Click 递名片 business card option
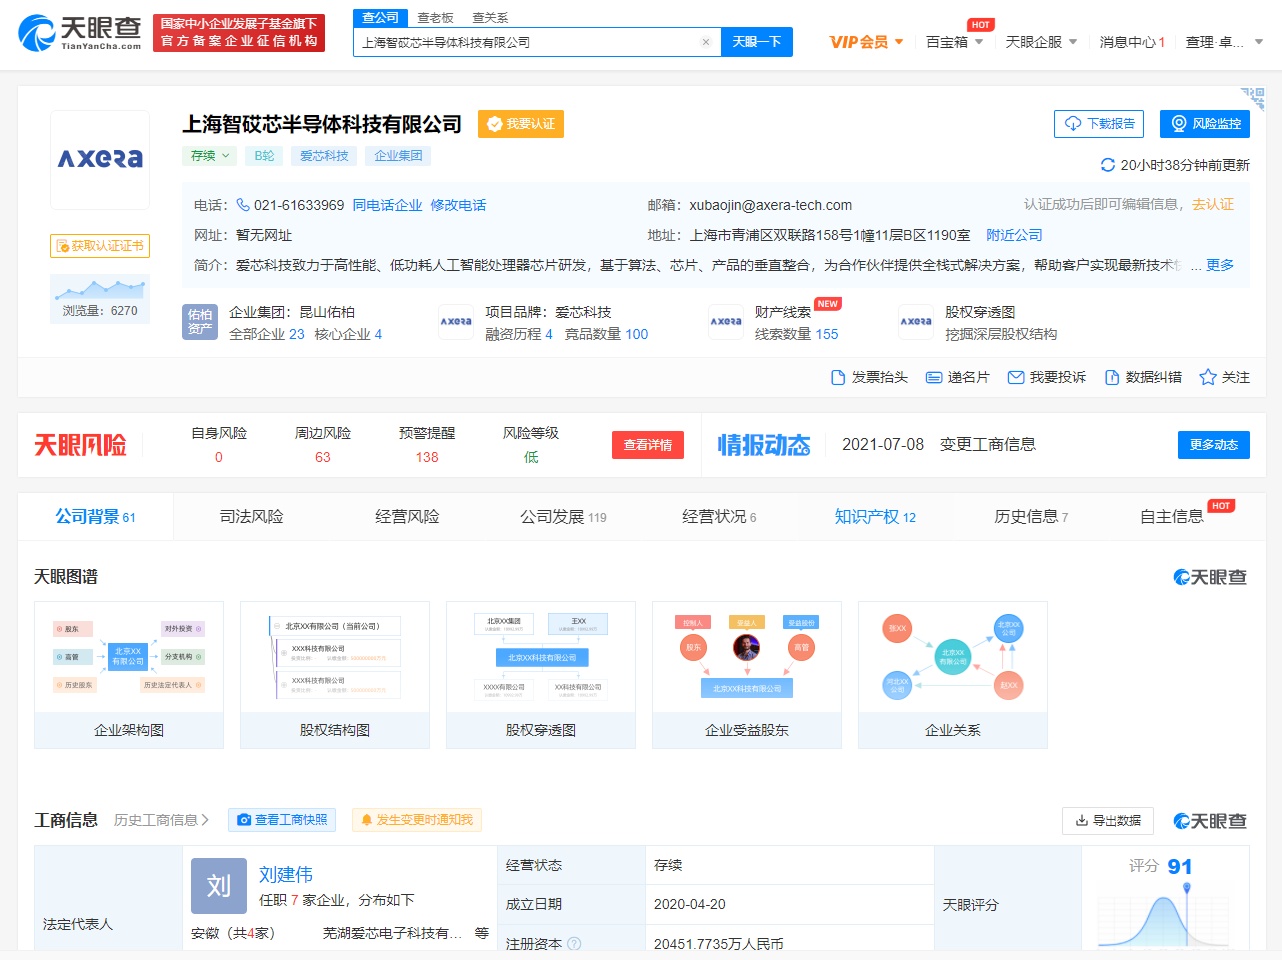1282x960 pixels. 957,377
